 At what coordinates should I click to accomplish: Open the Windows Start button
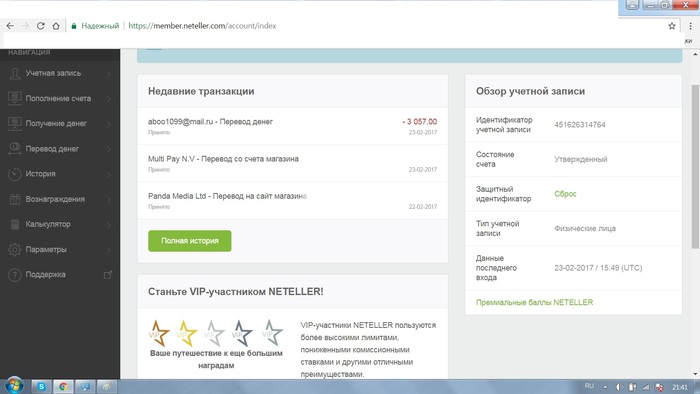click(x=14, y=386)
